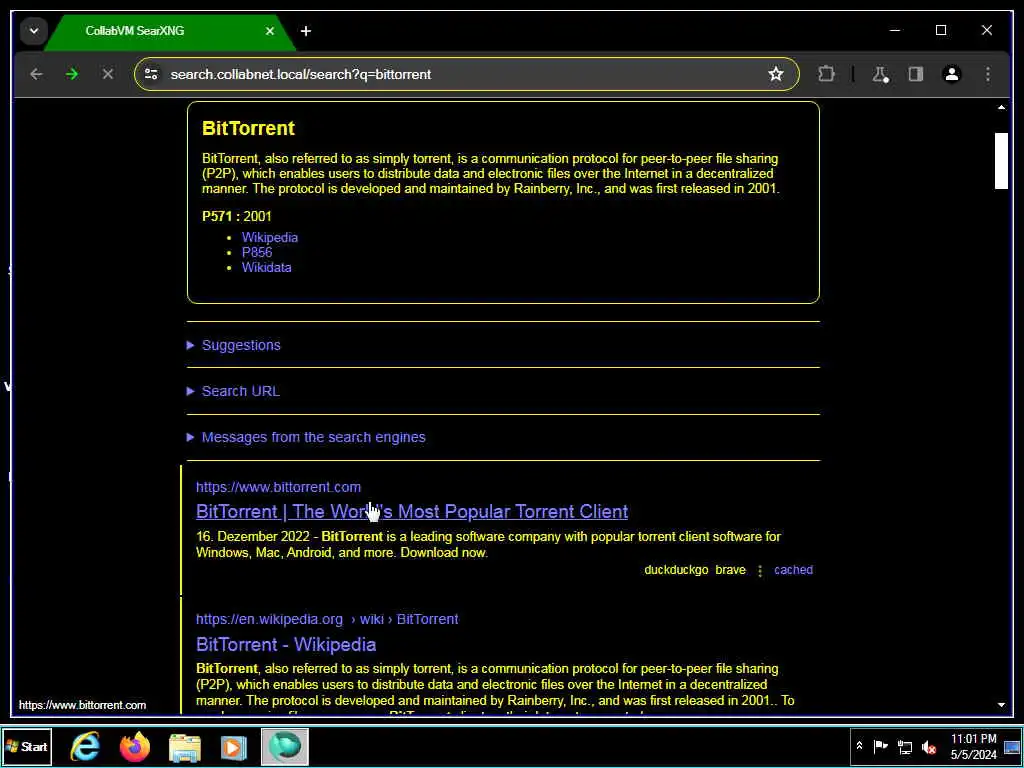The height and width of the screenshot is (768, 1024).
Task: Open the user profile avatar
Action: (952, 74)
